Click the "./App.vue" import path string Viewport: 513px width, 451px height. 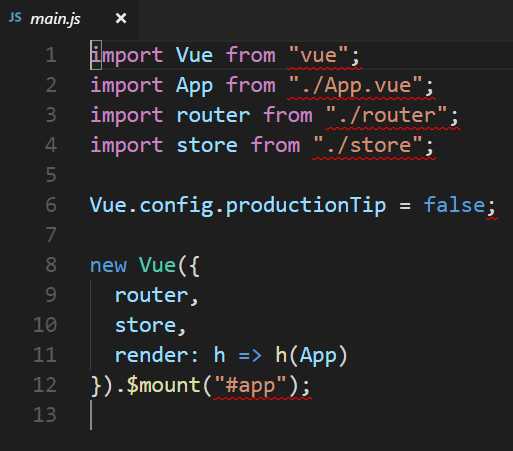pyautogui.click(x=355, y=86)
